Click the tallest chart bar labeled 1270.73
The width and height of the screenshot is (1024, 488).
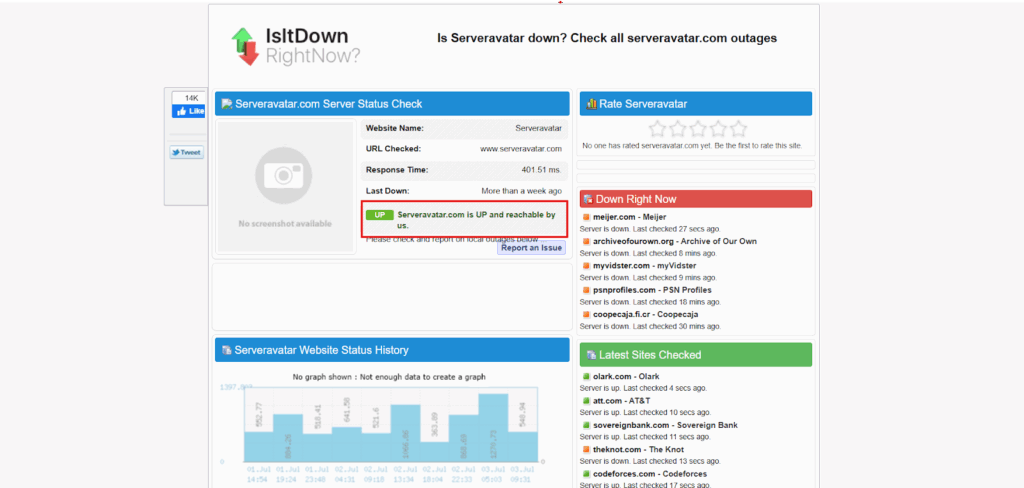(x=494, y=427)
